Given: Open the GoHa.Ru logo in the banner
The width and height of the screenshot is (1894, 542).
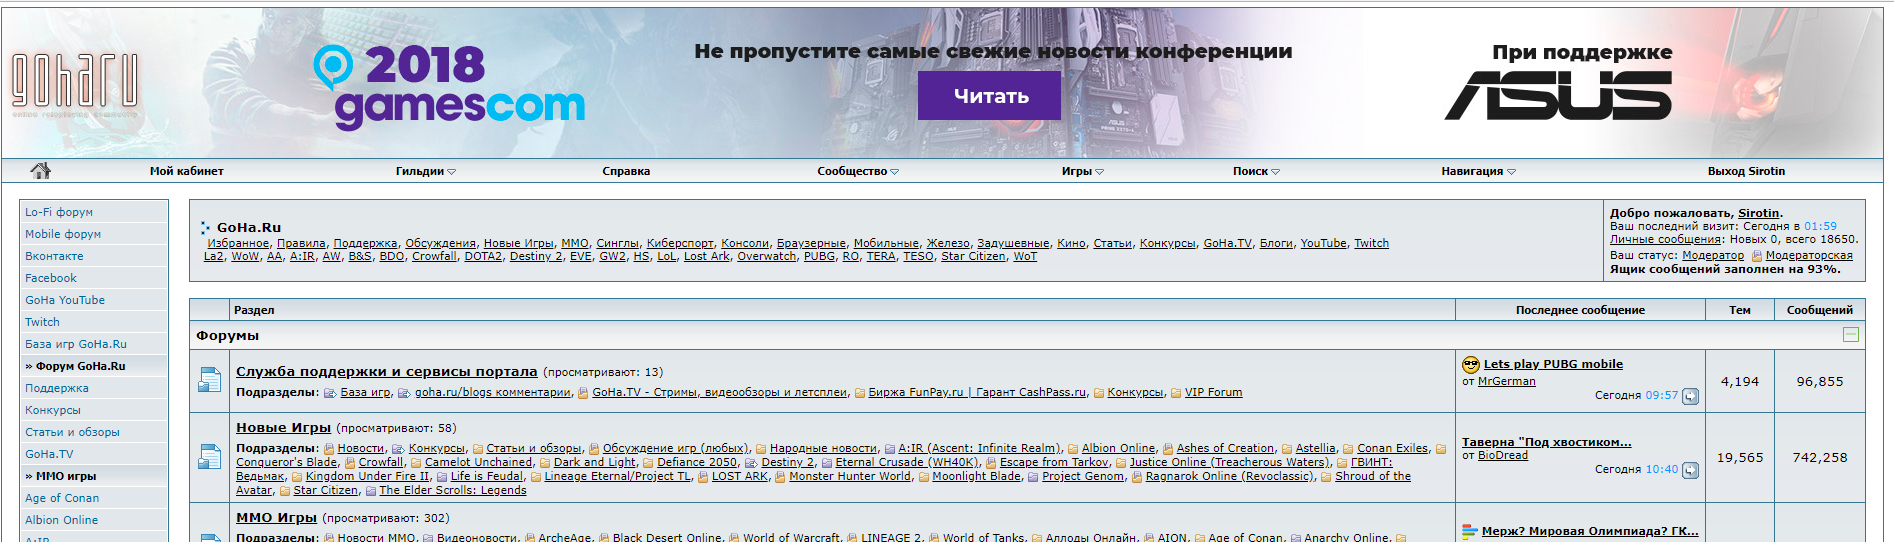Looking at the screenshot, I should (x=75, y=84).
